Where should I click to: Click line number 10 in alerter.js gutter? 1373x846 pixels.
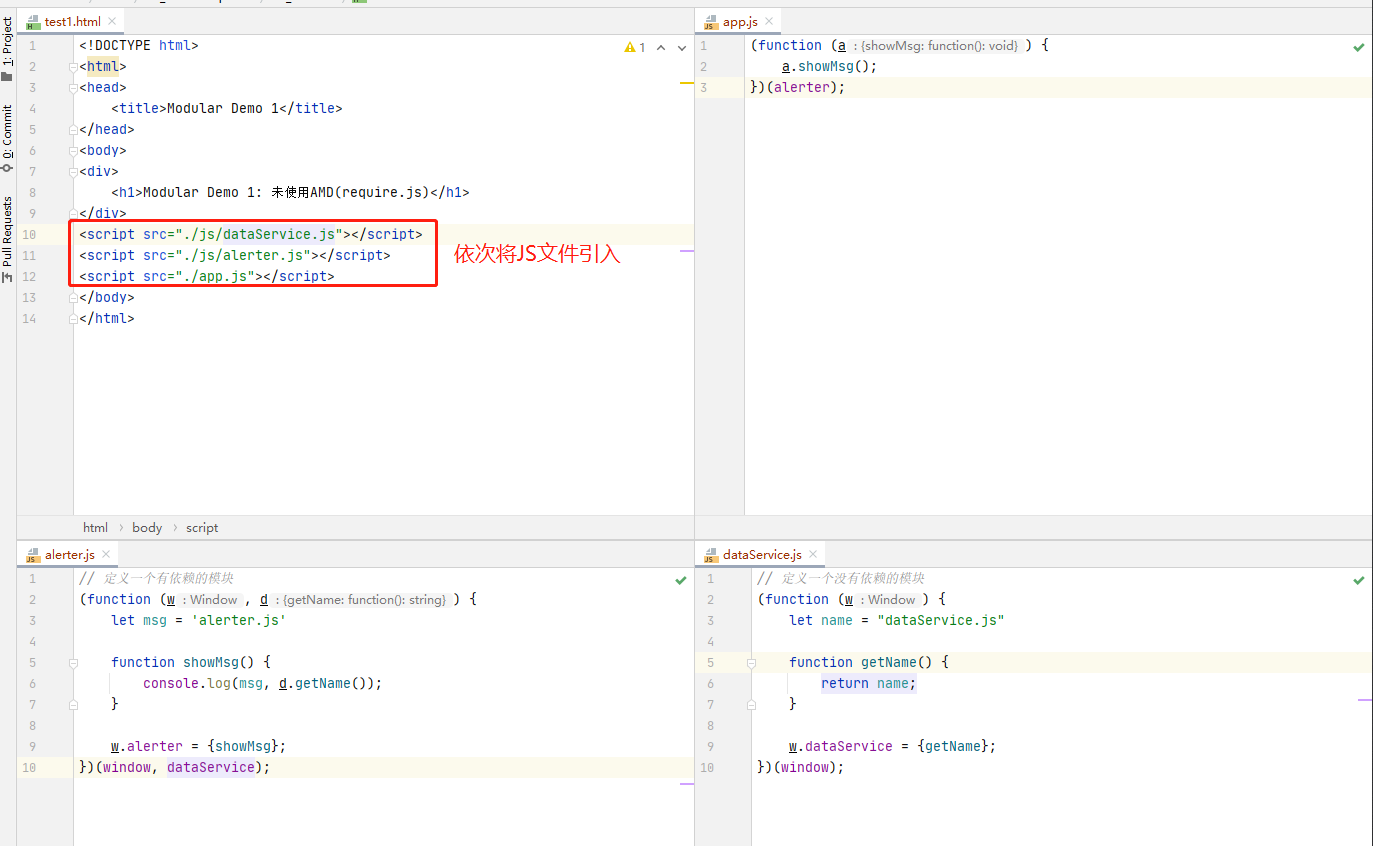pyautogui.click(x=30, y=768)
